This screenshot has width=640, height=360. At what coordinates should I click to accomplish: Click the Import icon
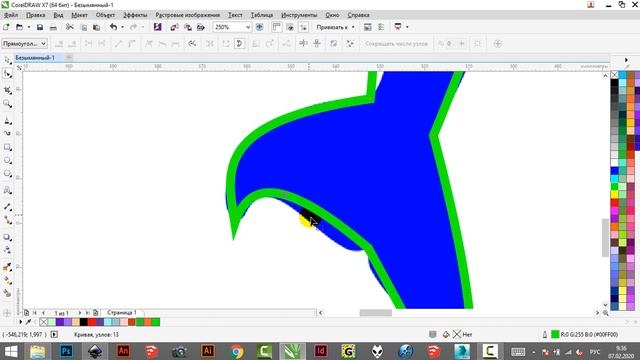click(174, 27)
